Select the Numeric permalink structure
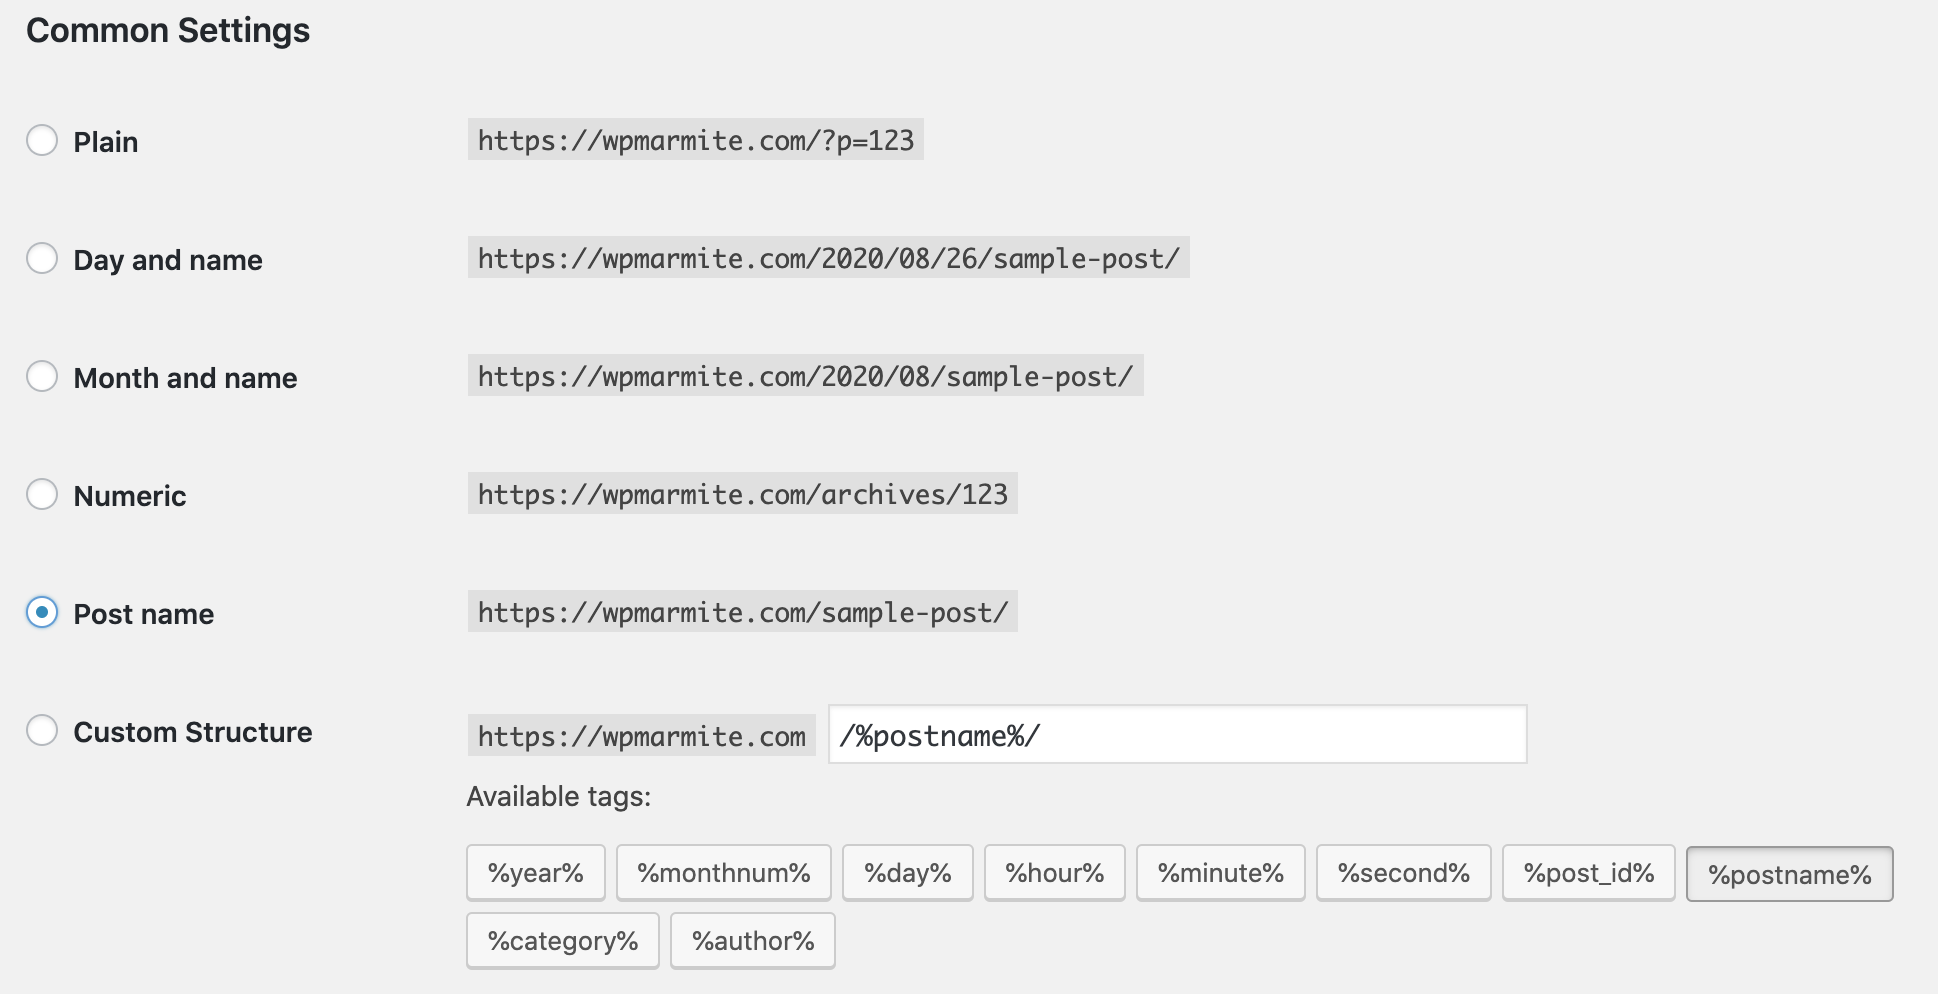Viewport: 1938px width, 994px height. coord(42,495)
